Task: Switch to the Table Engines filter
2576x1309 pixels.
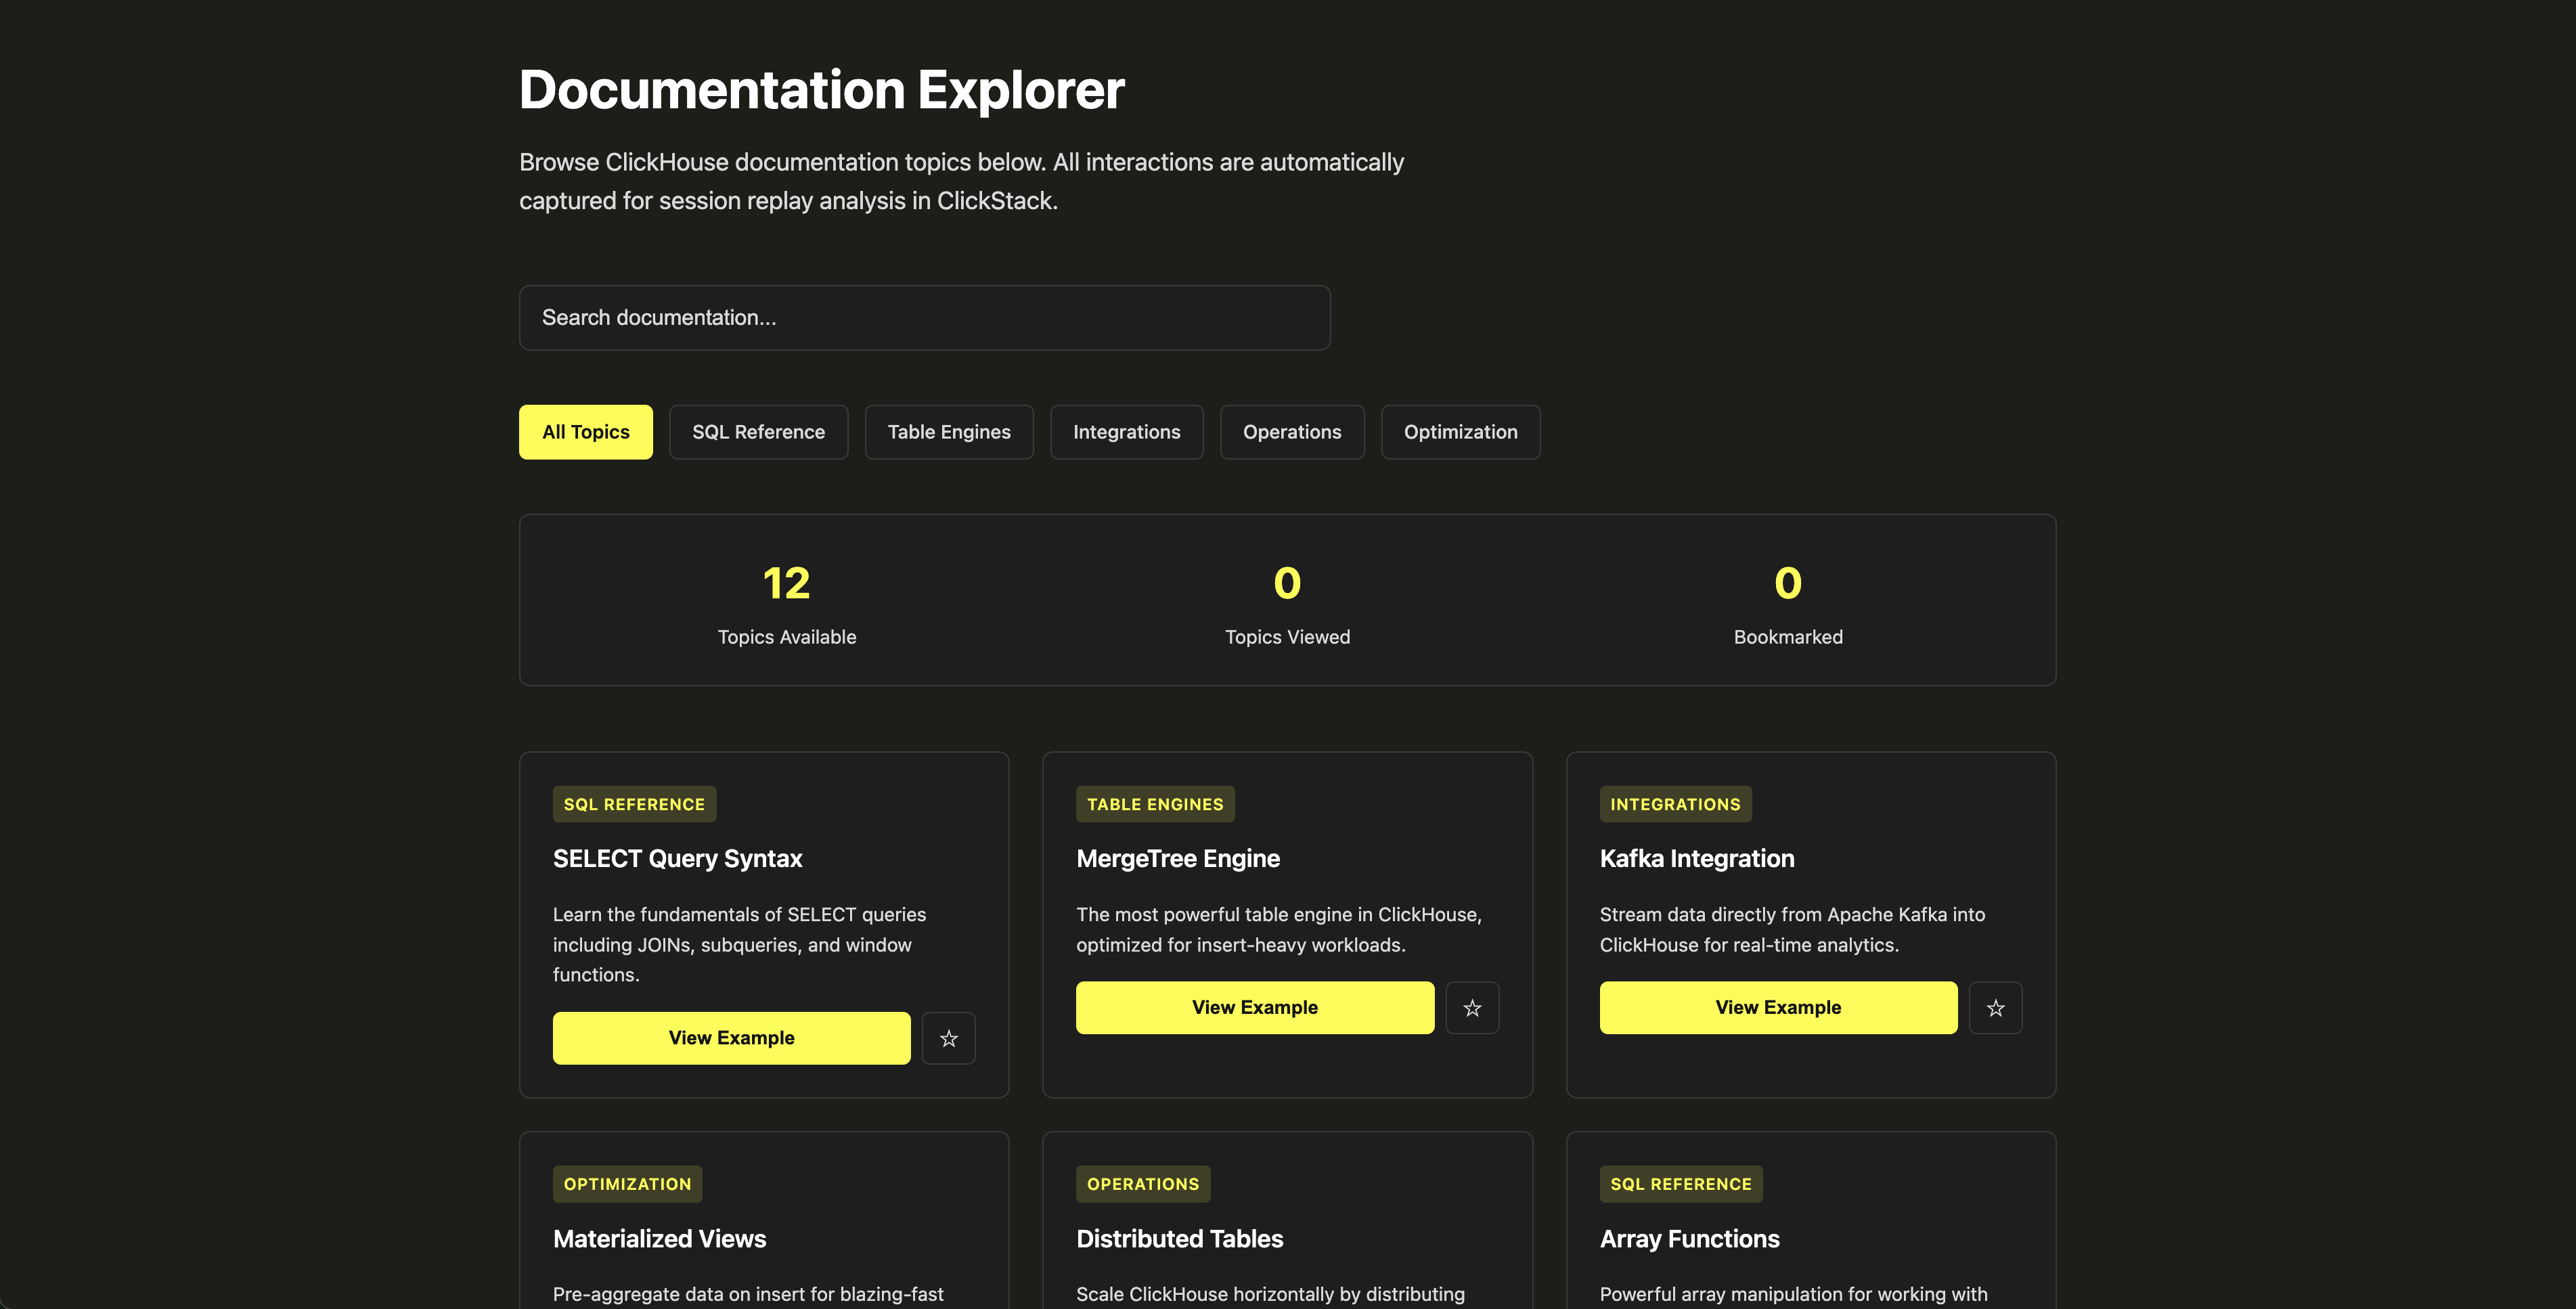Action: (948, 432)
